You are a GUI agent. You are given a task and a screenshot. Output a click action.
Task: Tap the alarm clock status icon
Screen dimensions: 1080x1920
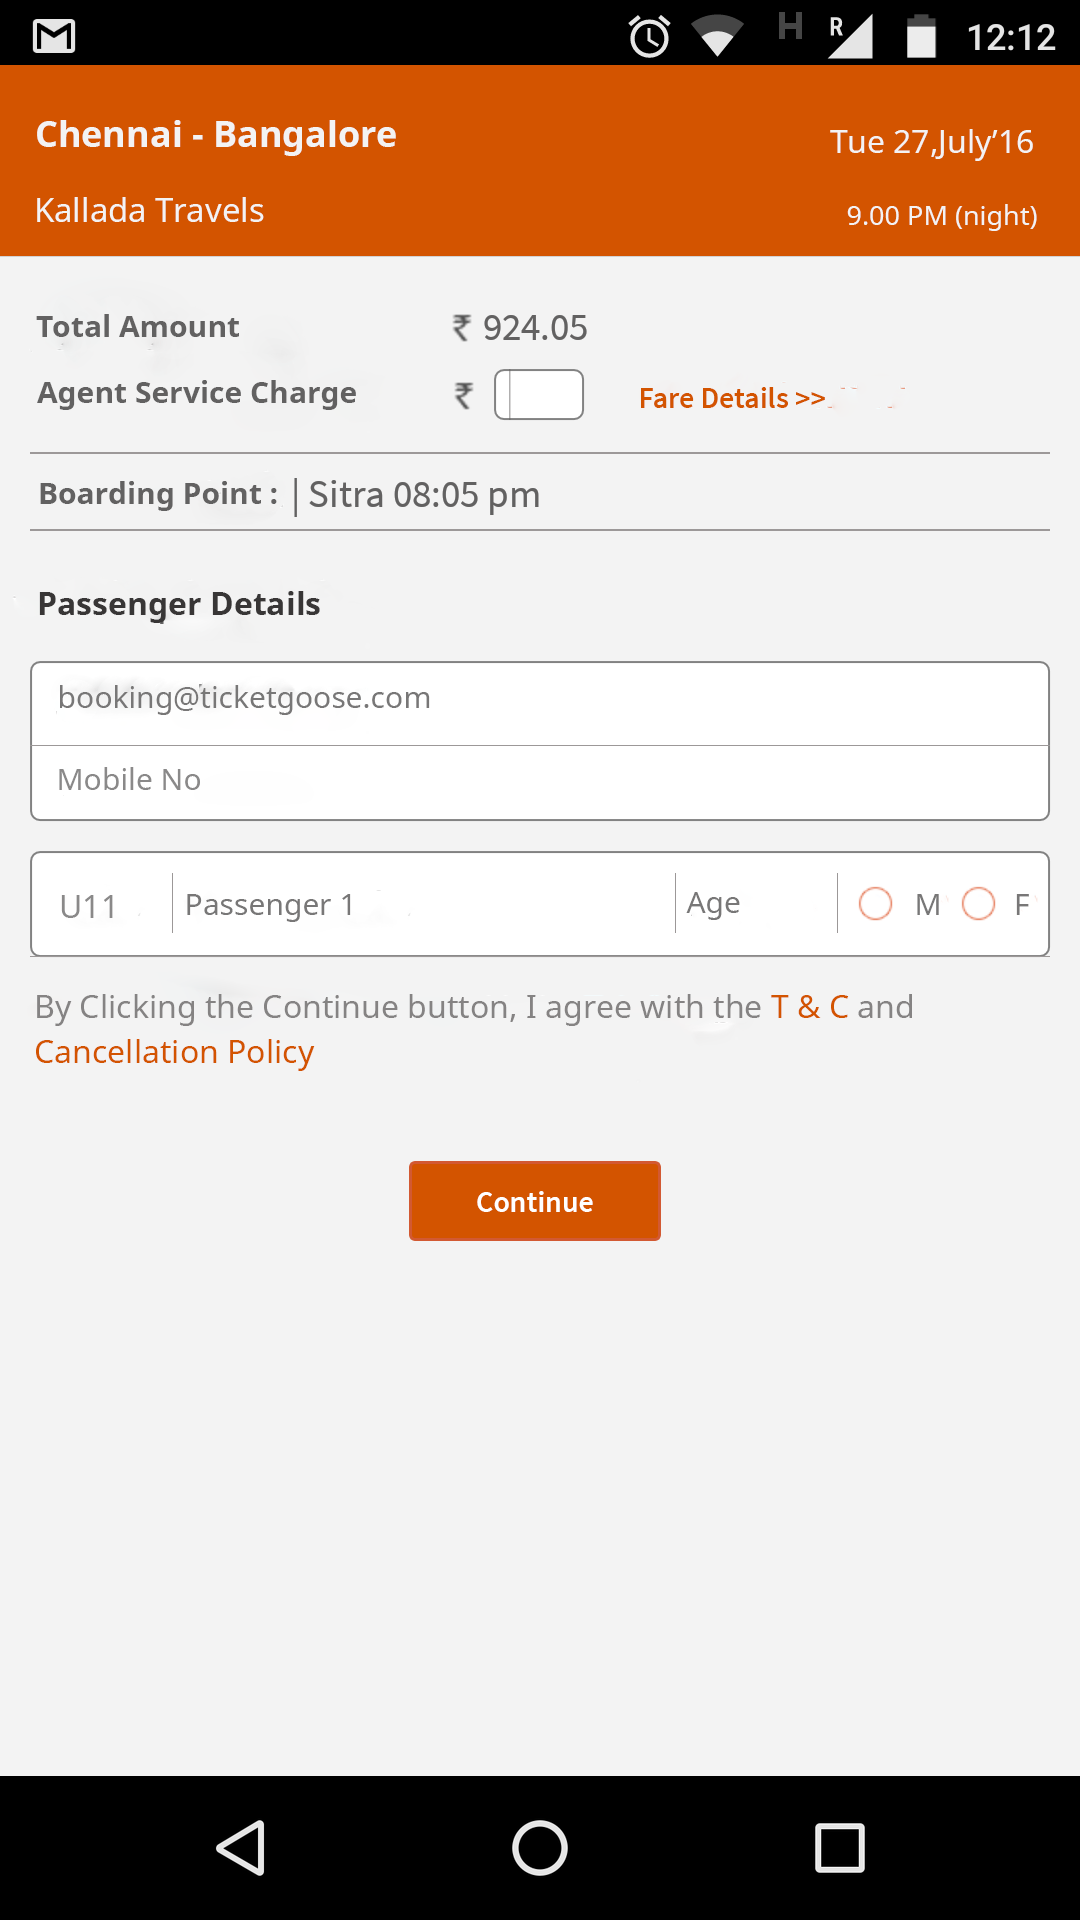pos(649,37)
